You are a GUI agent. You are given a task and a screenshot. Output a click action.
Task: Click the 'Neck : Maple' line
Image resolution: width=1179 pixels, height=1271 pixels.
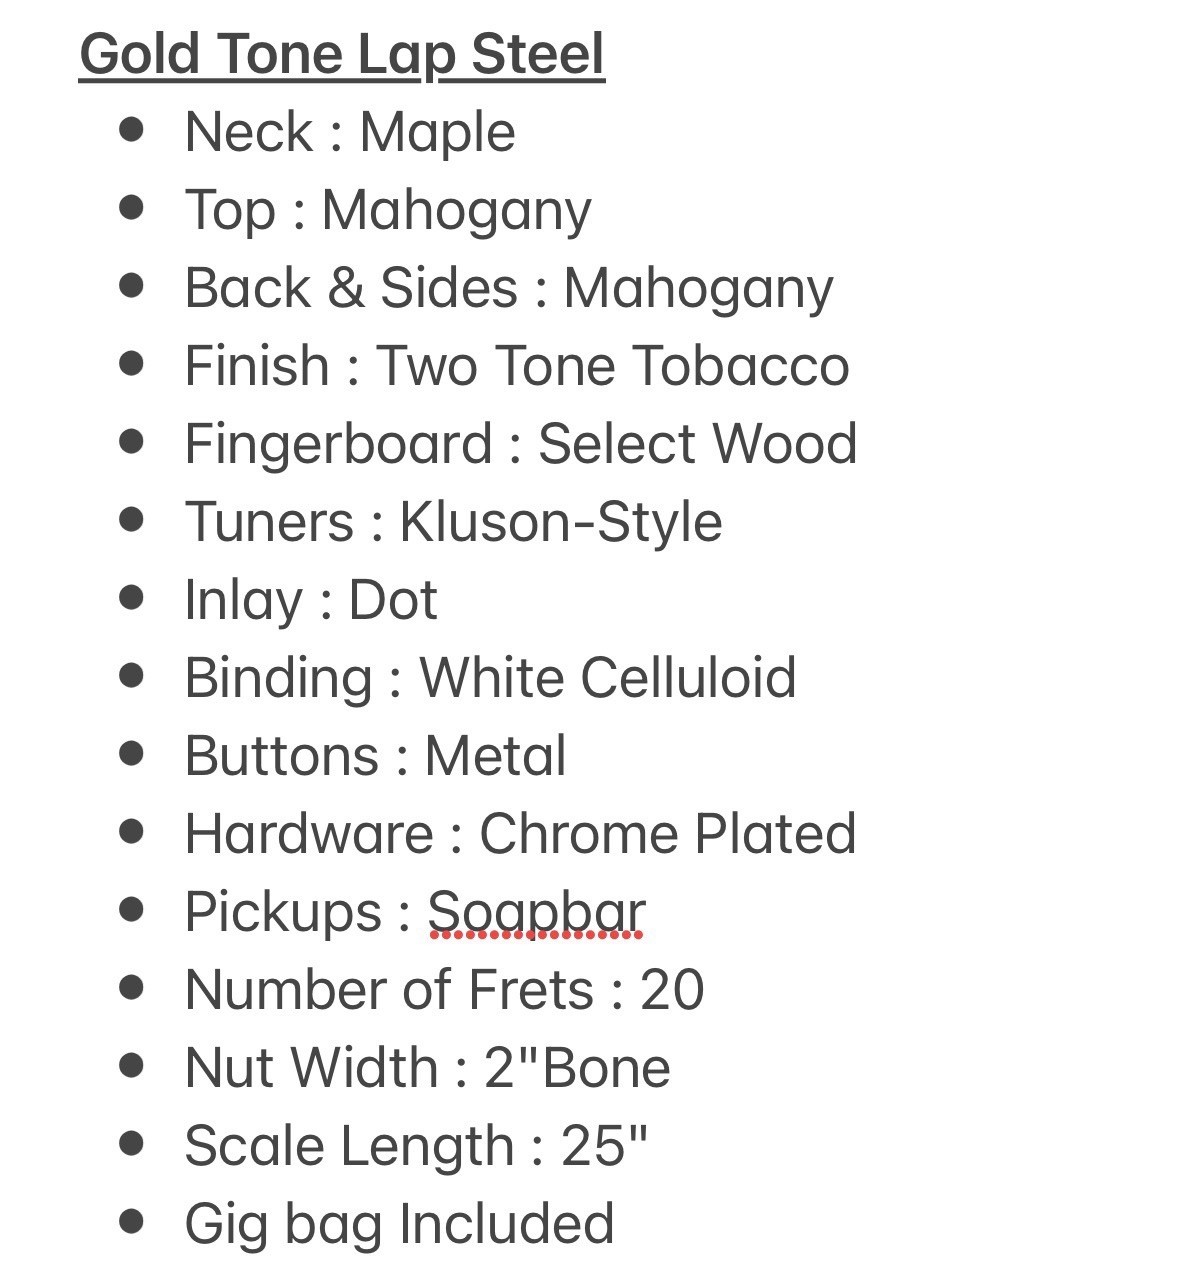[350, 133]
